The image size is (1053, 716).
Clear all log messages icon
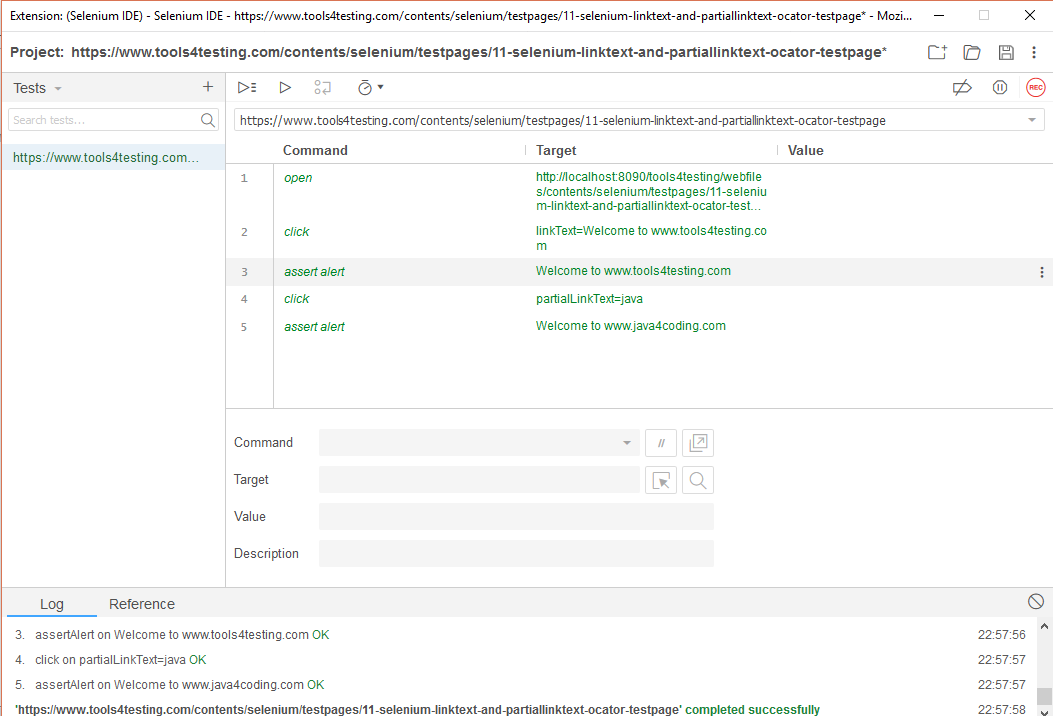pyautogui.click(x=1036, y=601)
